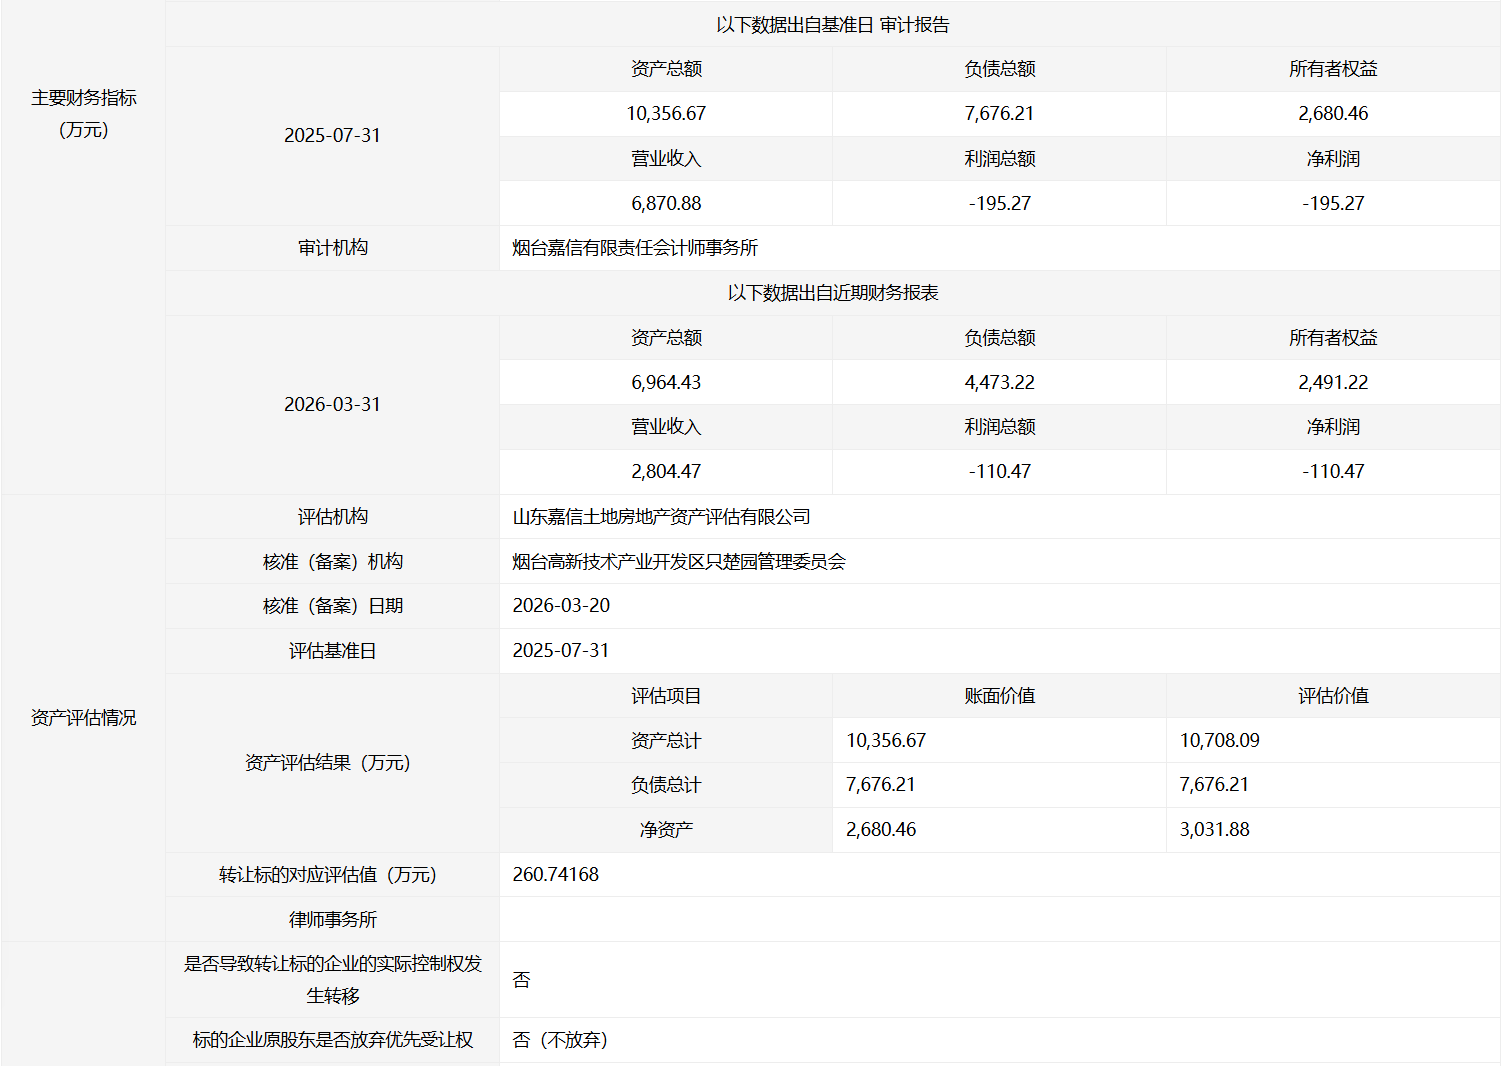This screenshot has width=1504, height=1066.
Task: Click appraised total assets value 10,708.09
Action: point(1219,741)
